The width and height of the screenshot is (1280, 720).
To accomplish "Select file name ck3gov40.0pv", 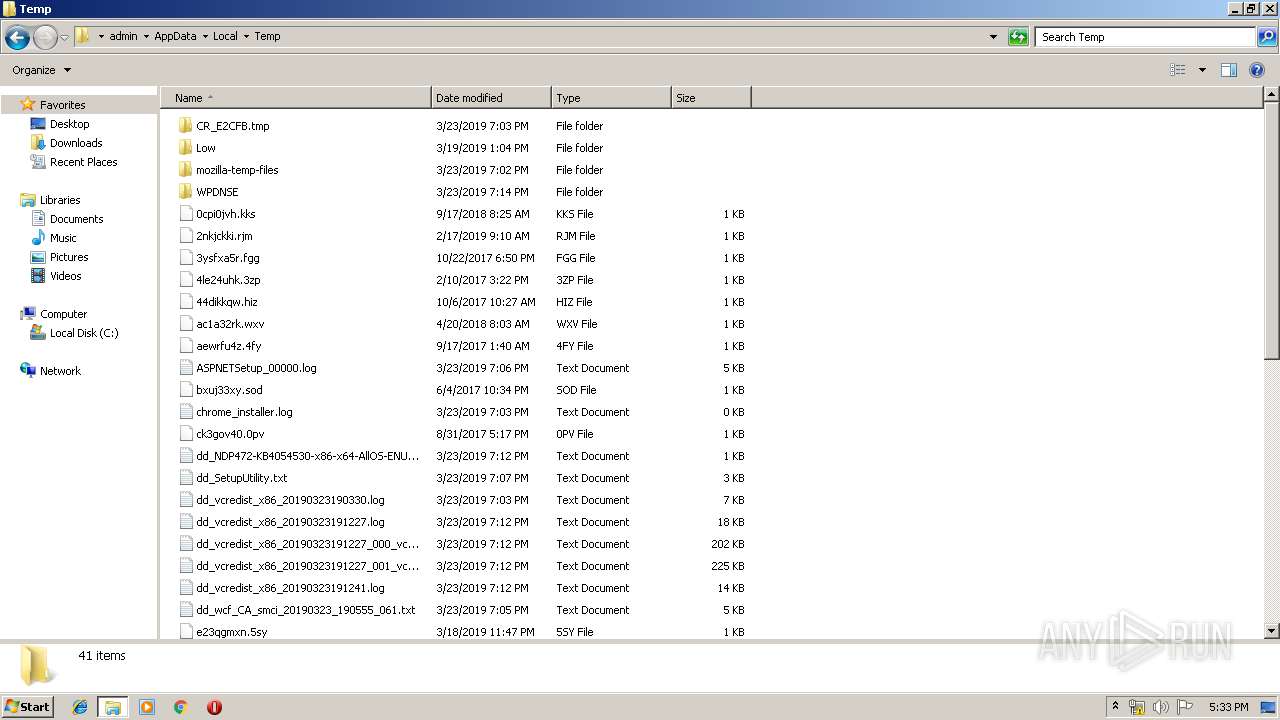I will tap(230, 434).
